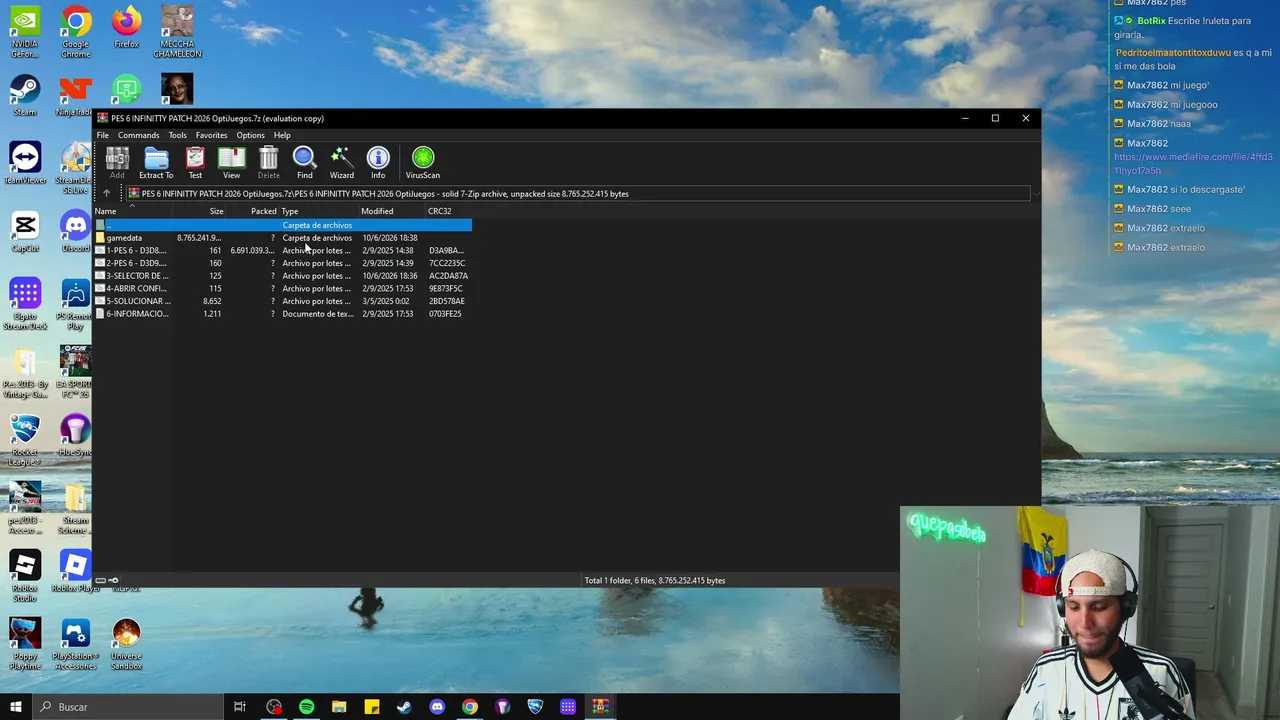
Task: Click the Add toolbar icon in WinRAR
Action: coord(117,163)
